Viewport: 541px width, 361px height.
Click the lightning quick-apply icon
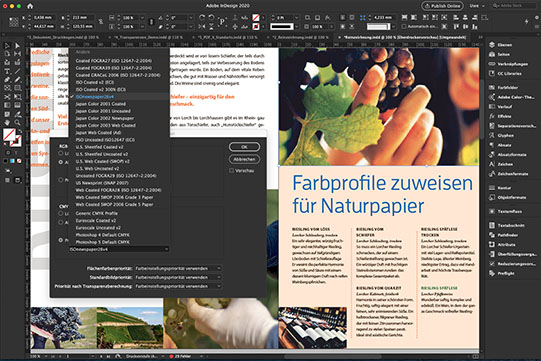click(527, 21)
